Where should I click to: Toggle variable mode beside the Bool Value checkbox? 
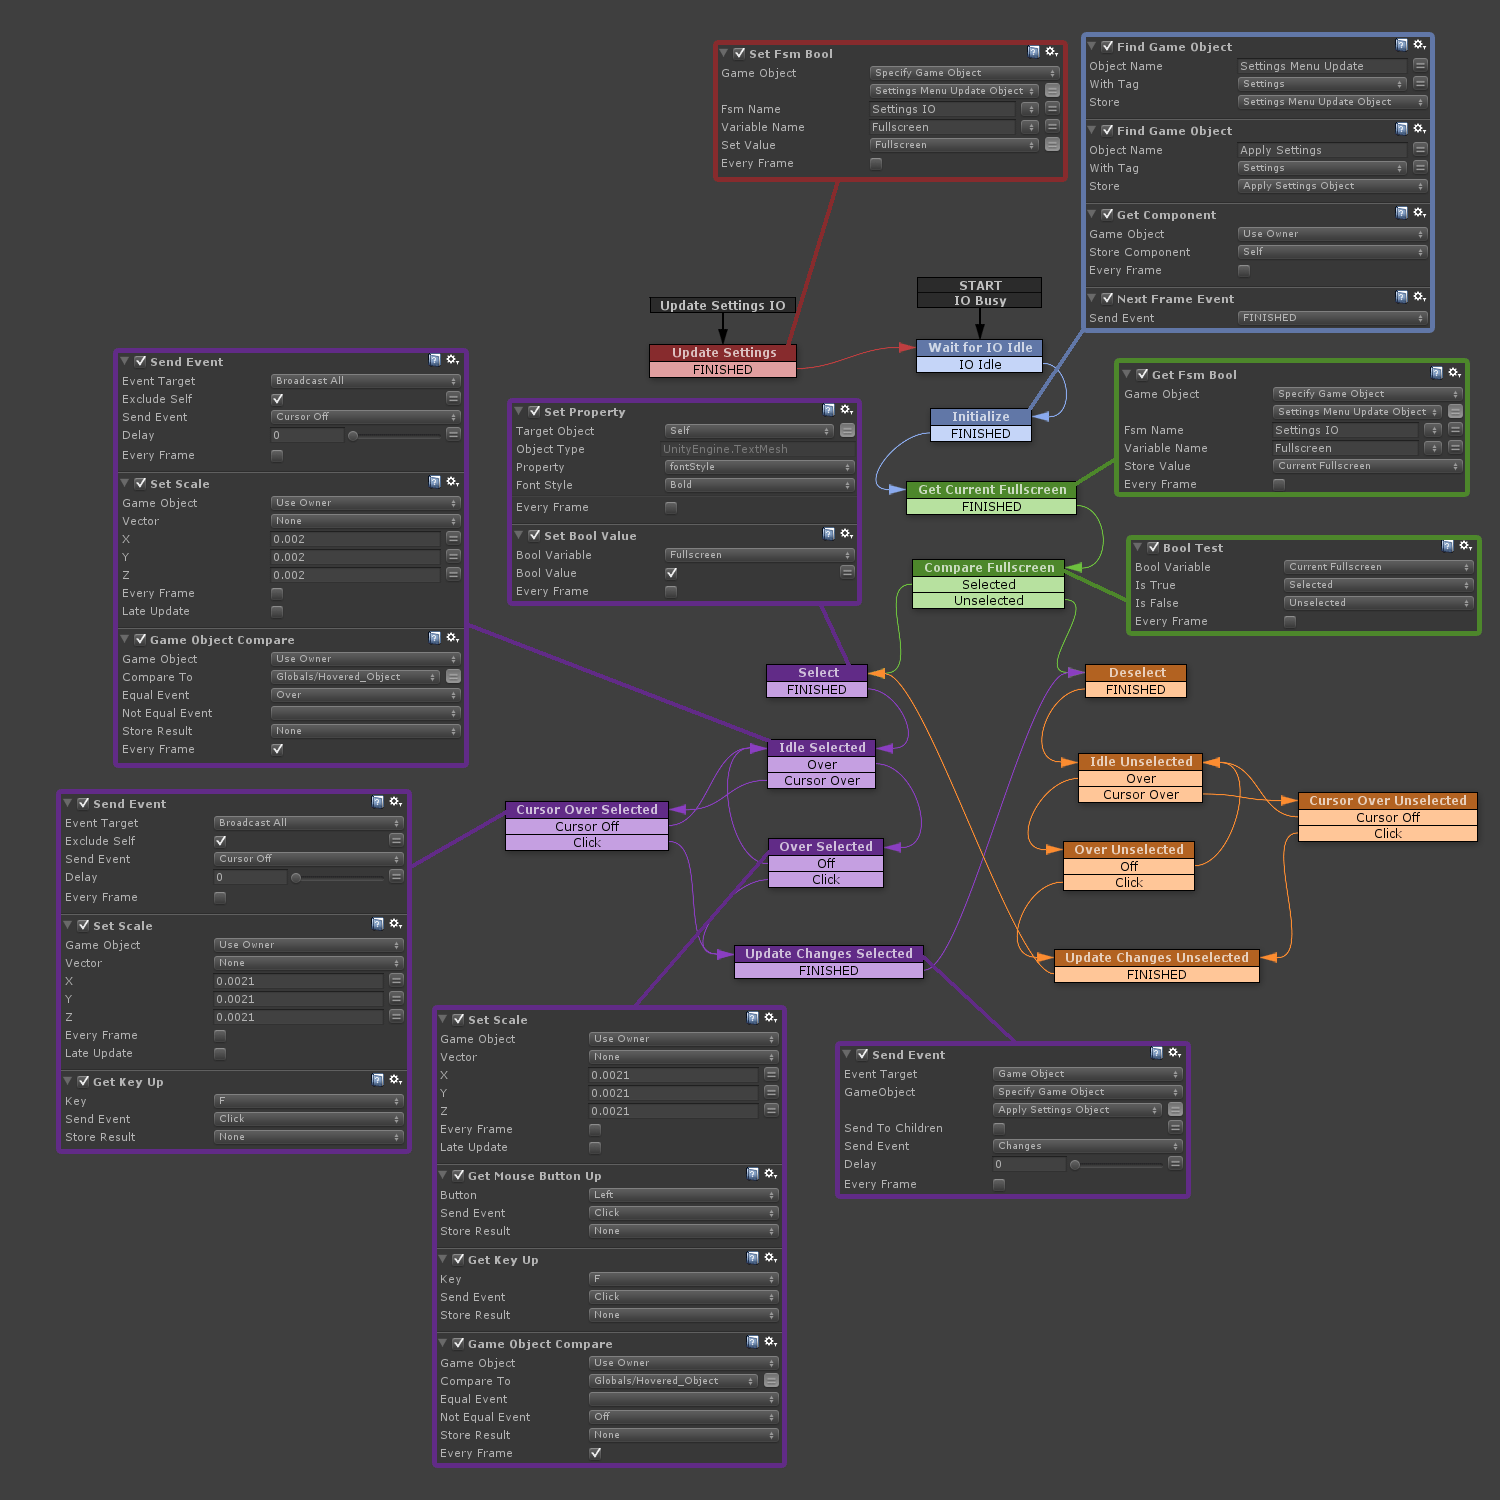pyautogui.click(x=847, y=572)
